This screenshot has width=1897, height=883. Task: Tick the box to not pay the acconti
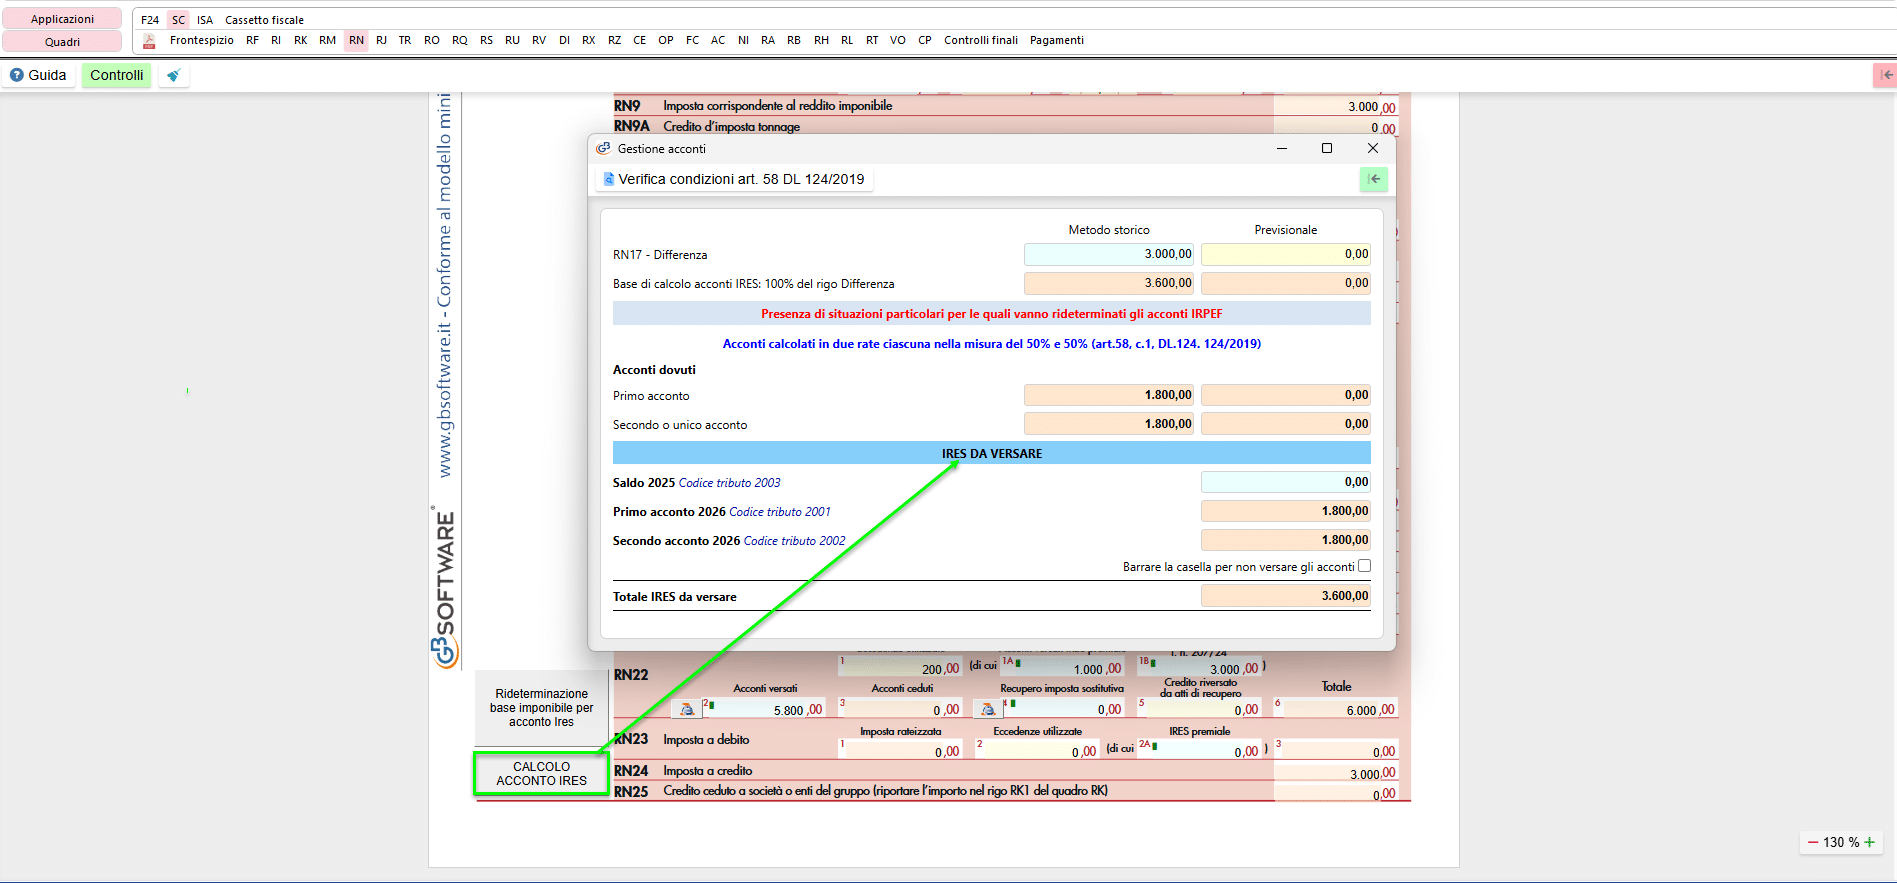click(1364, 566)
